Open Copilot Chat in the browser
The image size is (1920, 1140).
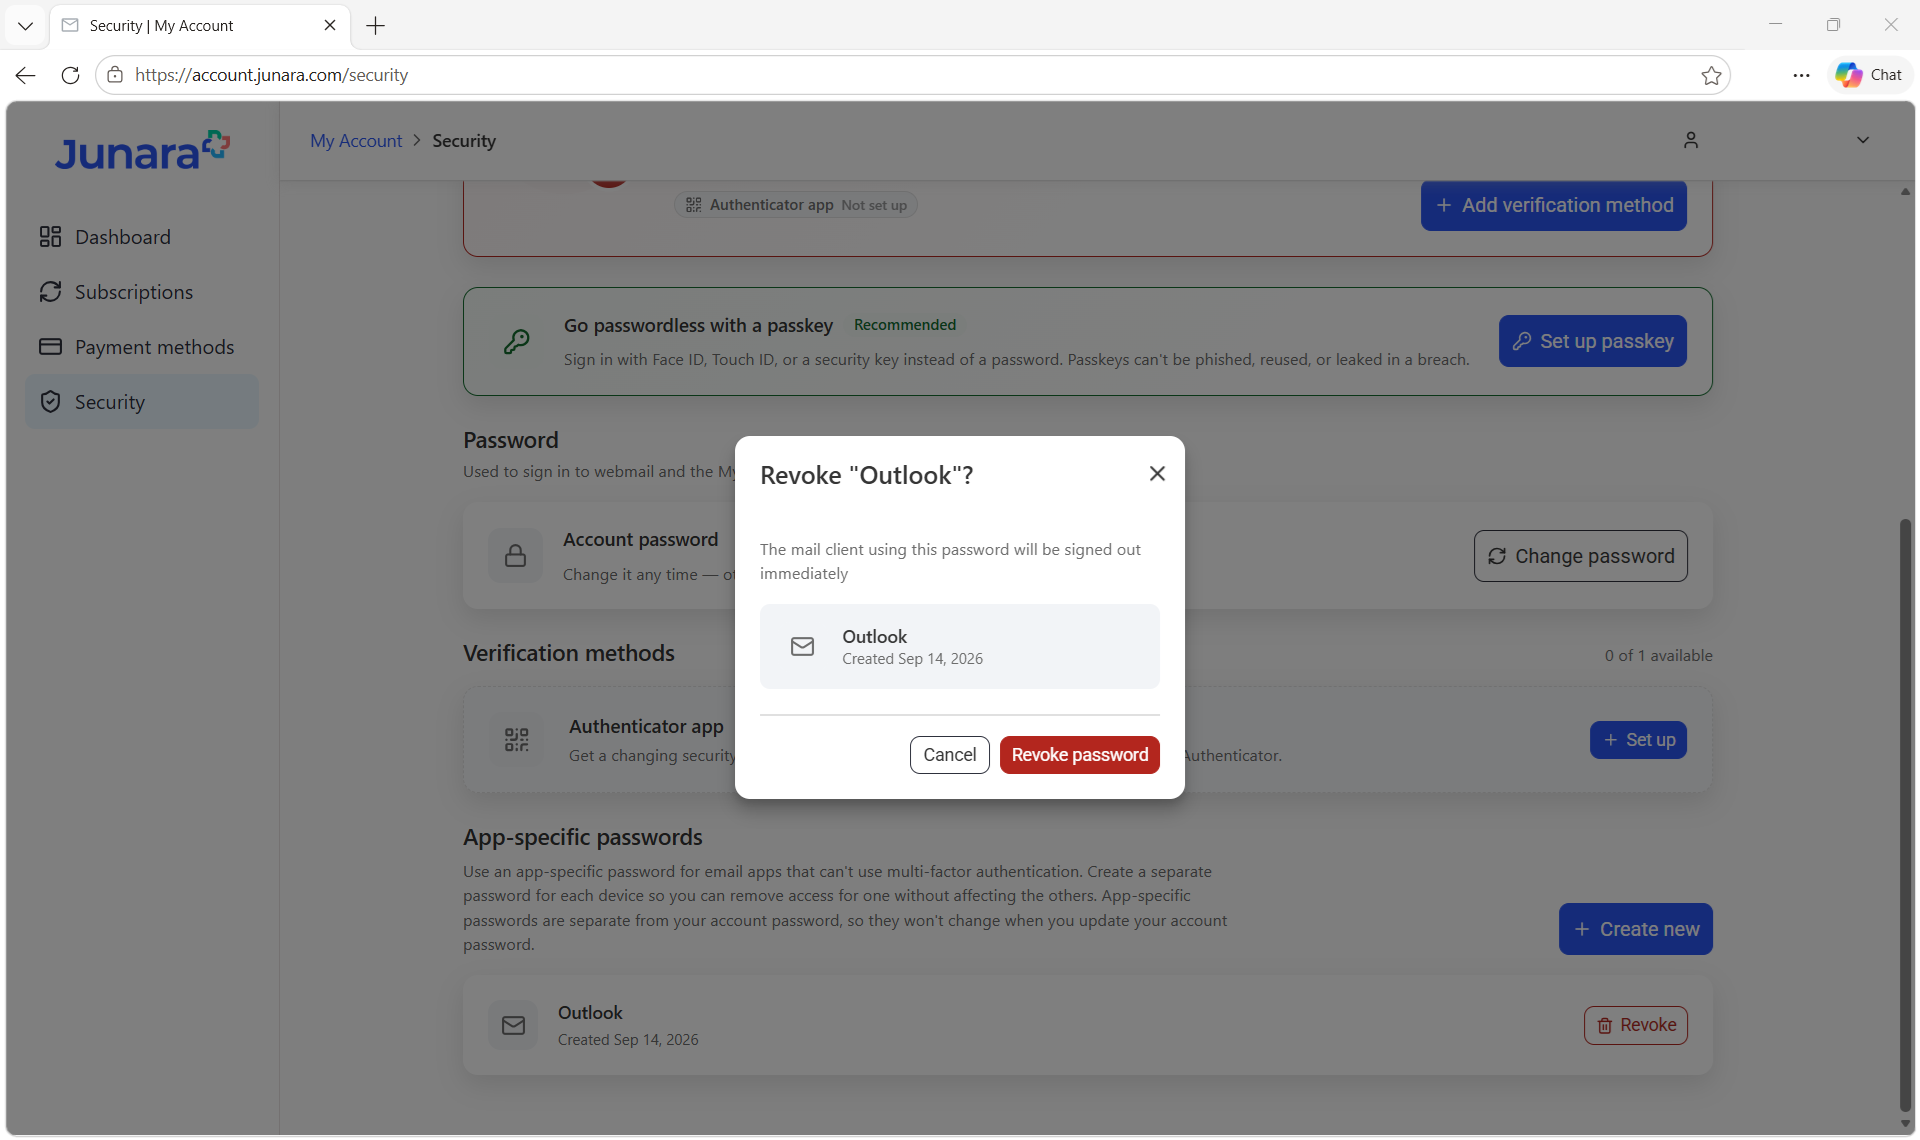pos(1869,75)
